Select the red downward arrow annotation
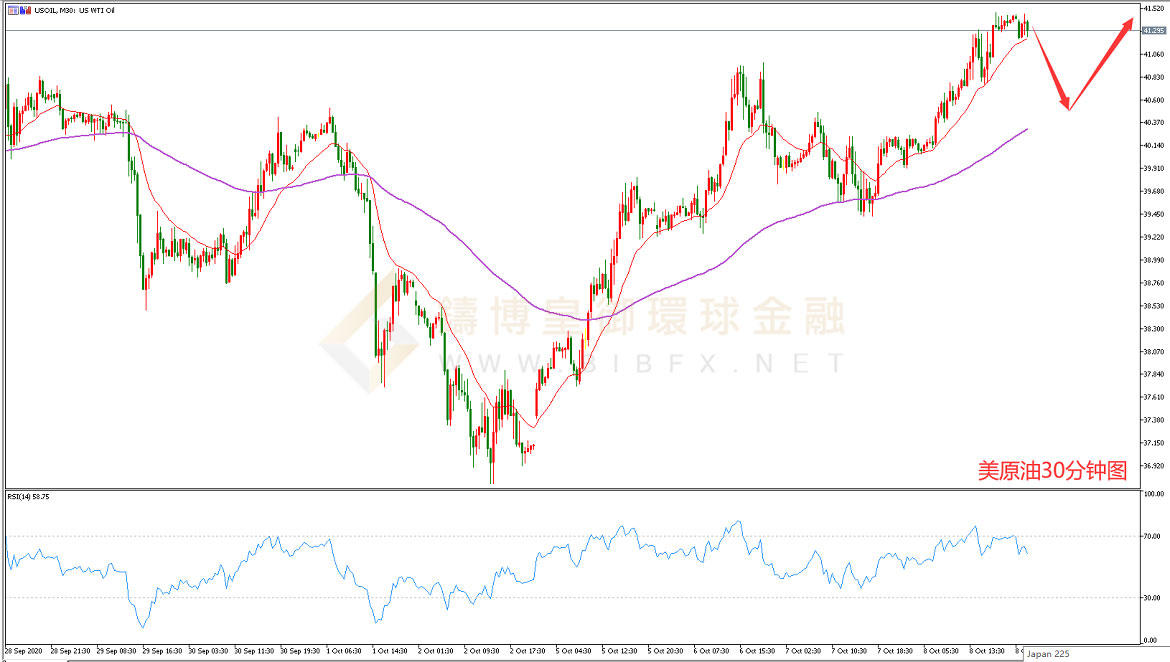Viewport: 1170px width, 662px height. click(x=1051, y=70)
